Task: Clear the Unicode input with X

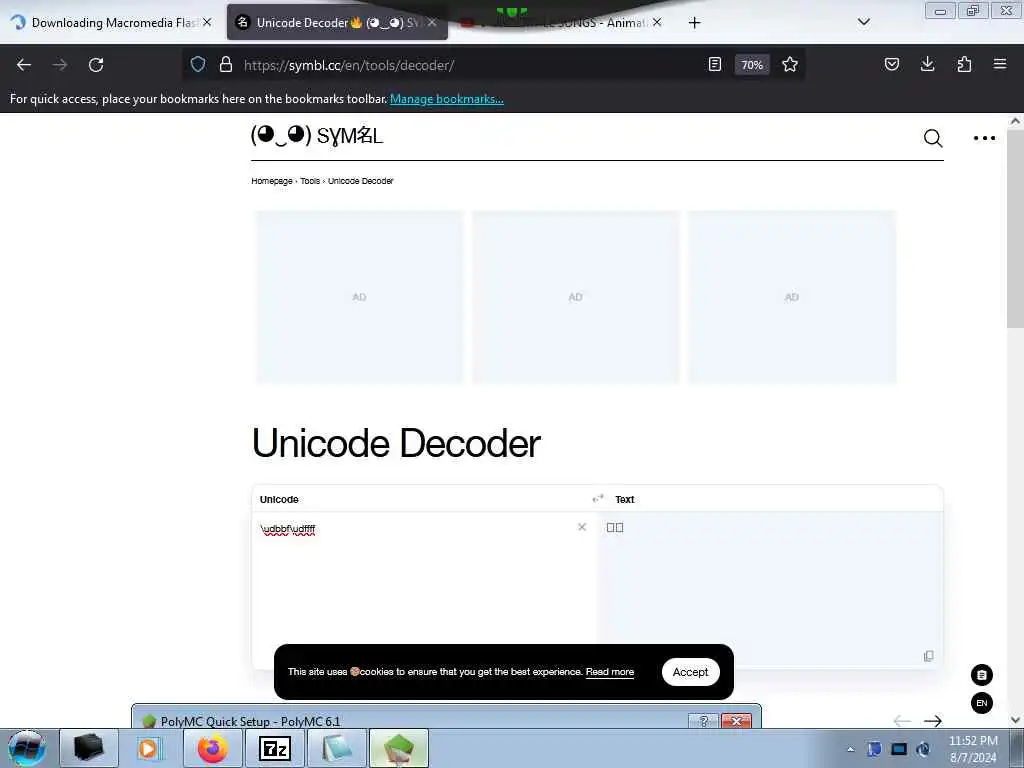Action: coord(582,527)
